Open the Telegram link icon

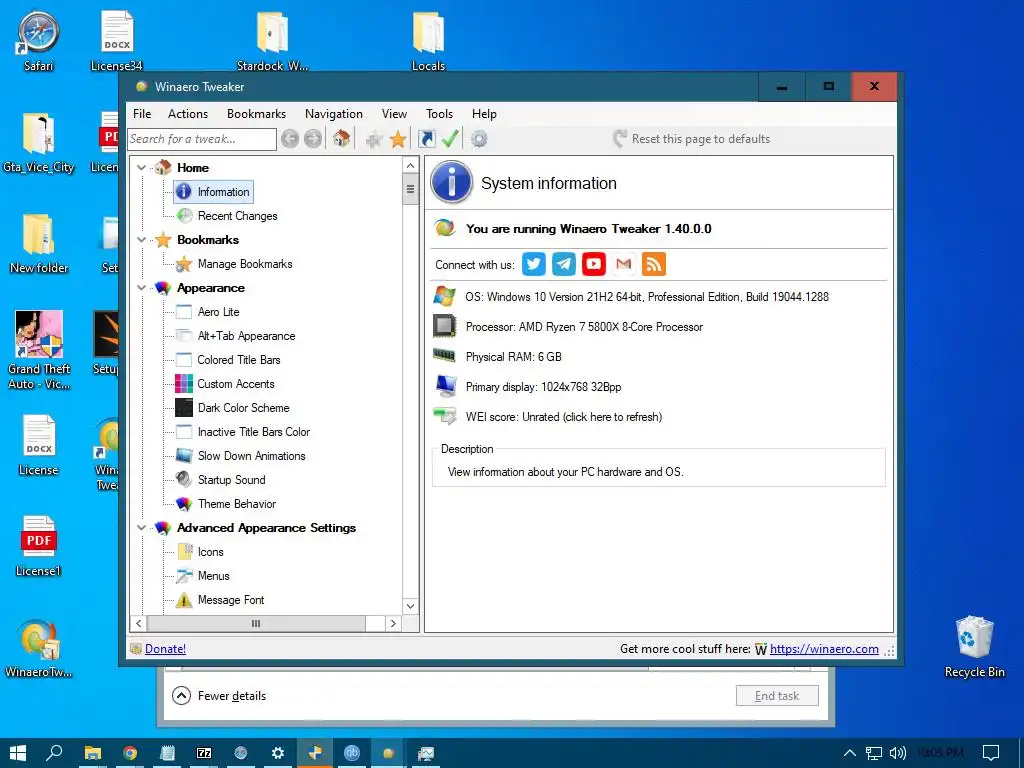[x=564, y=264]
